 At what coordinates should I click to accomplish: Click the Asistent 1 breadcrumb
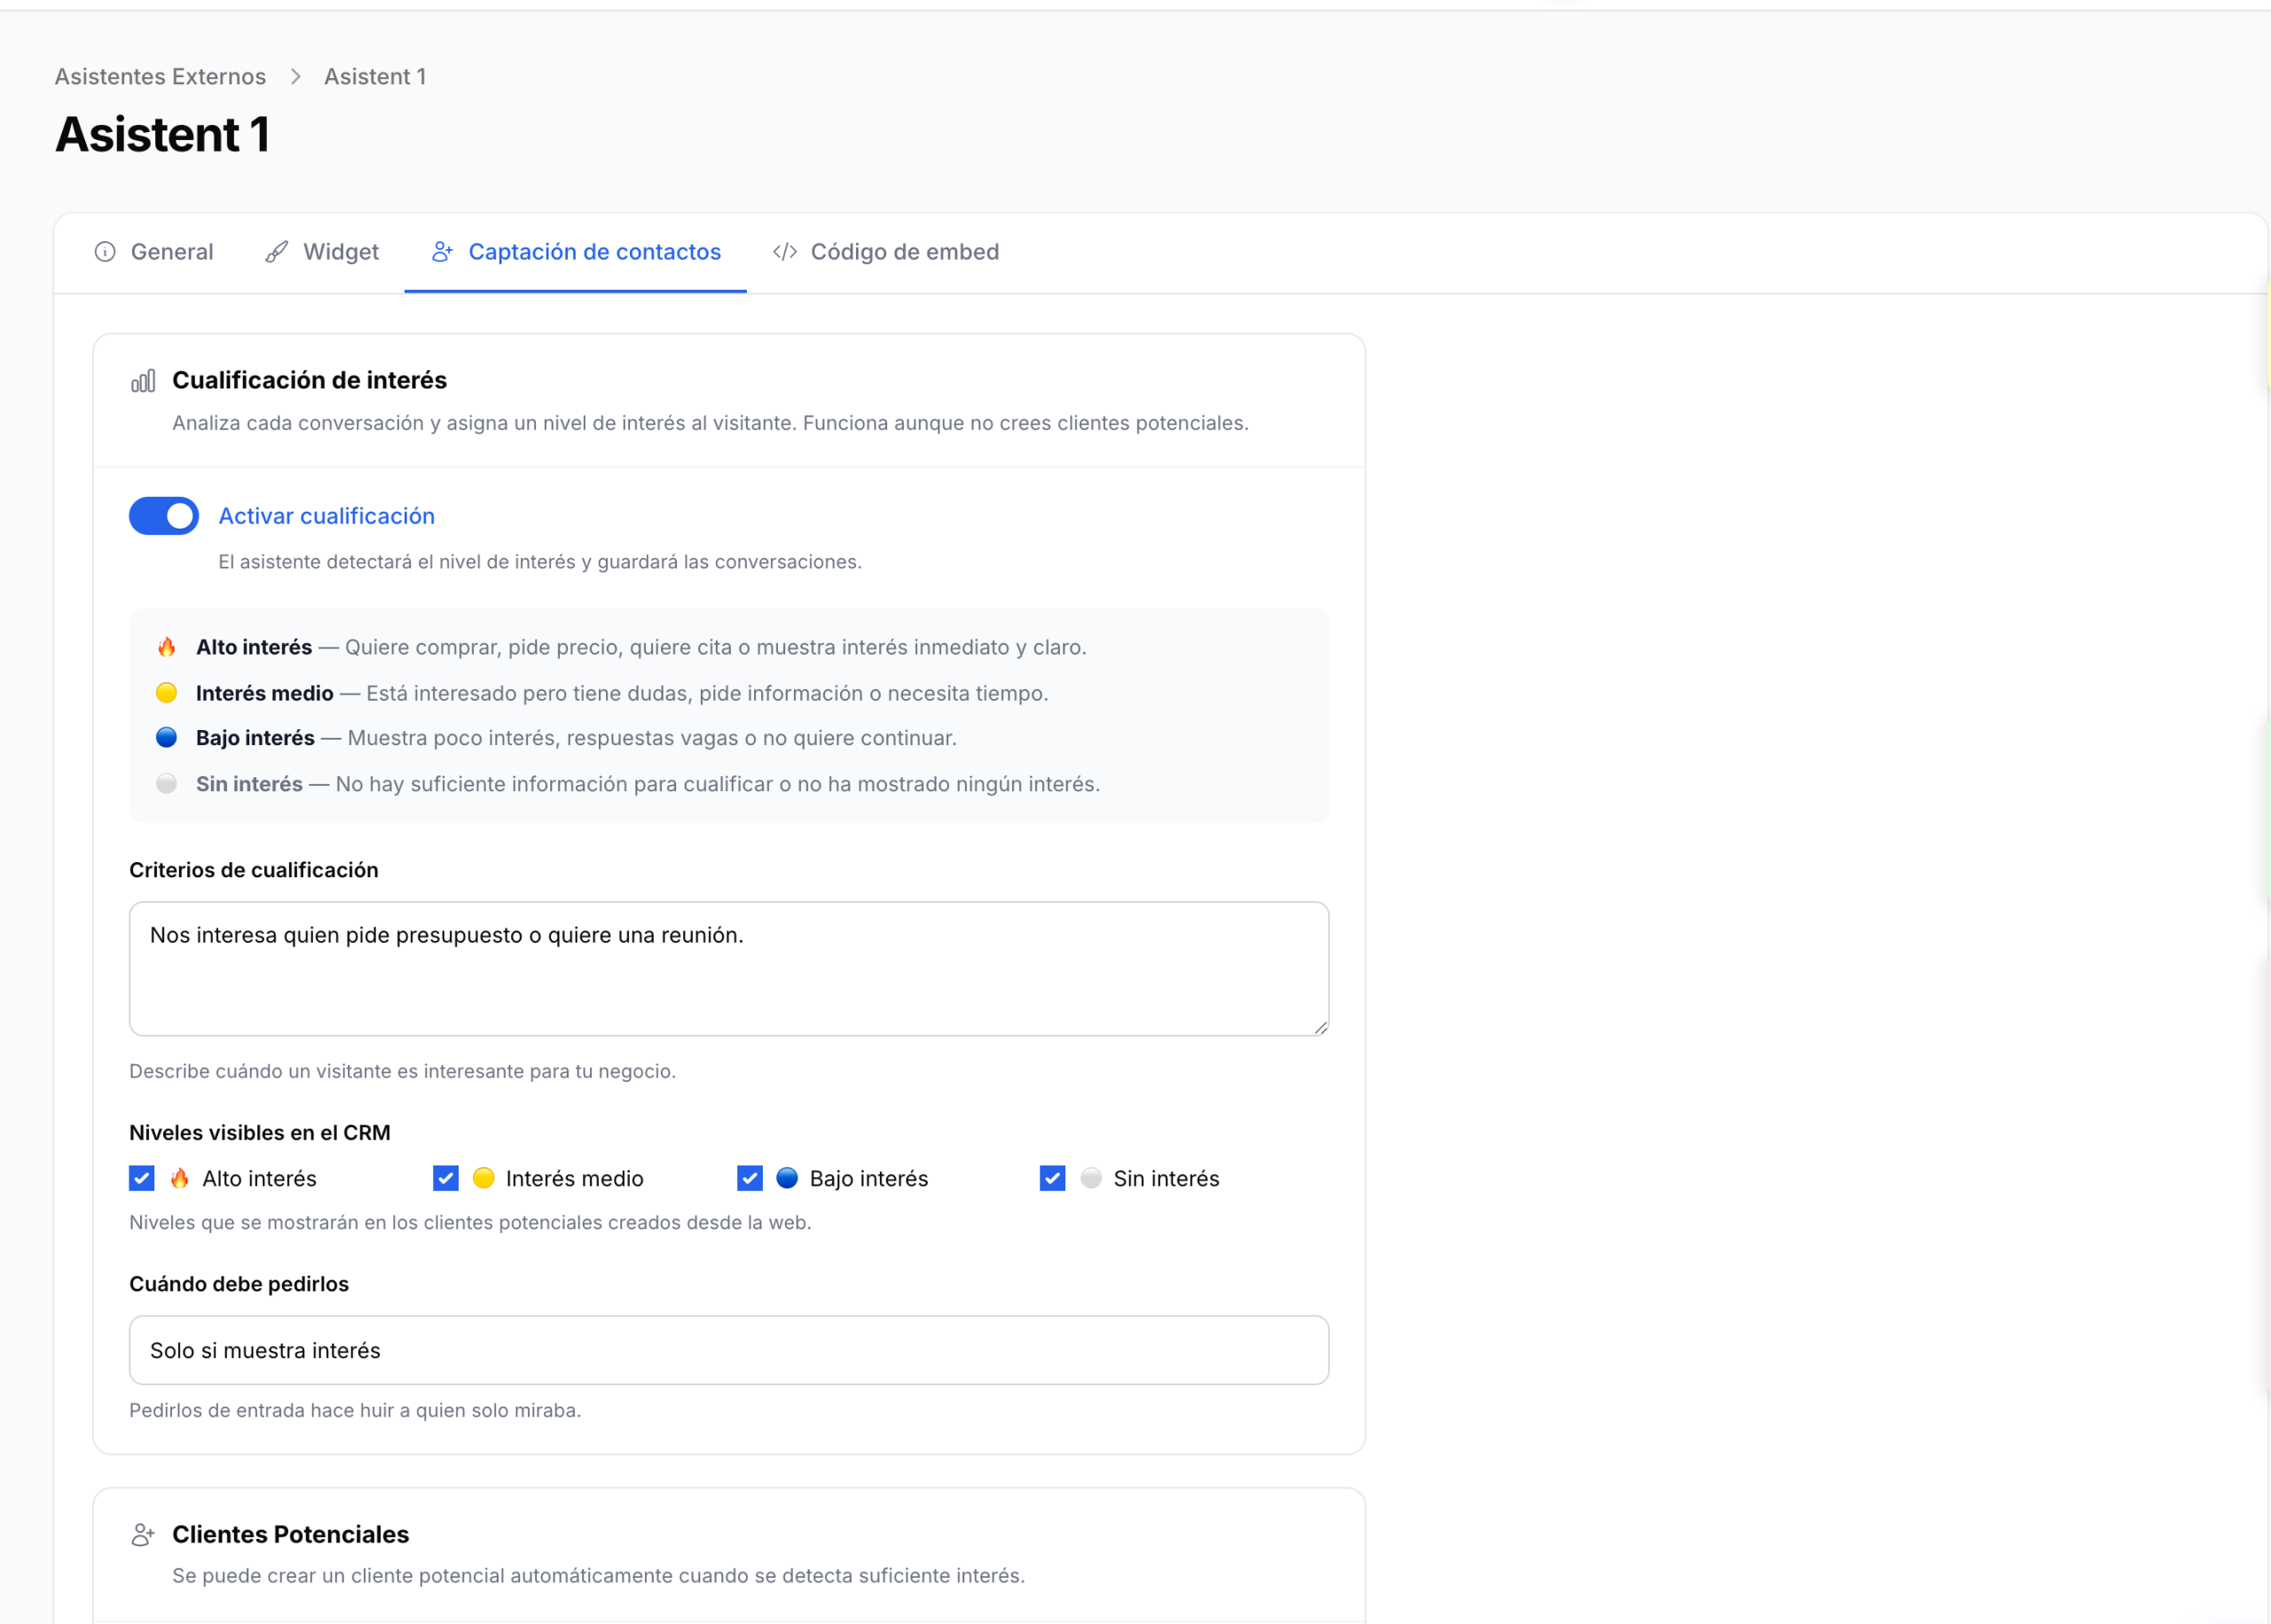375,77
